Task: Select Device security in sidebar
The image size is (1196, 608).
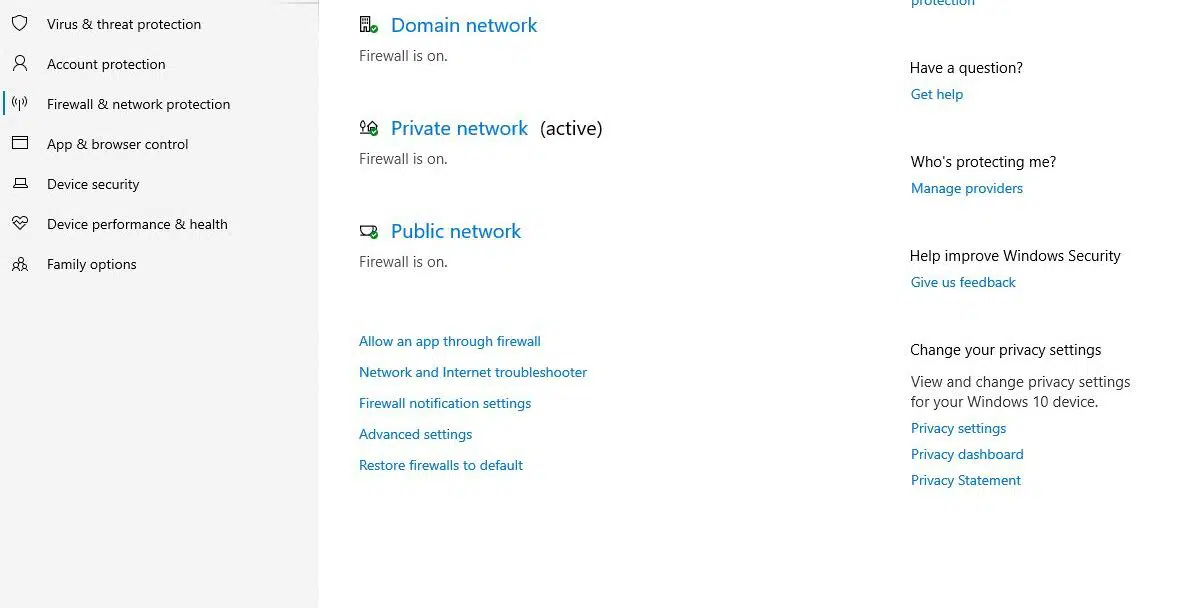Action: [x=93, y=184]
